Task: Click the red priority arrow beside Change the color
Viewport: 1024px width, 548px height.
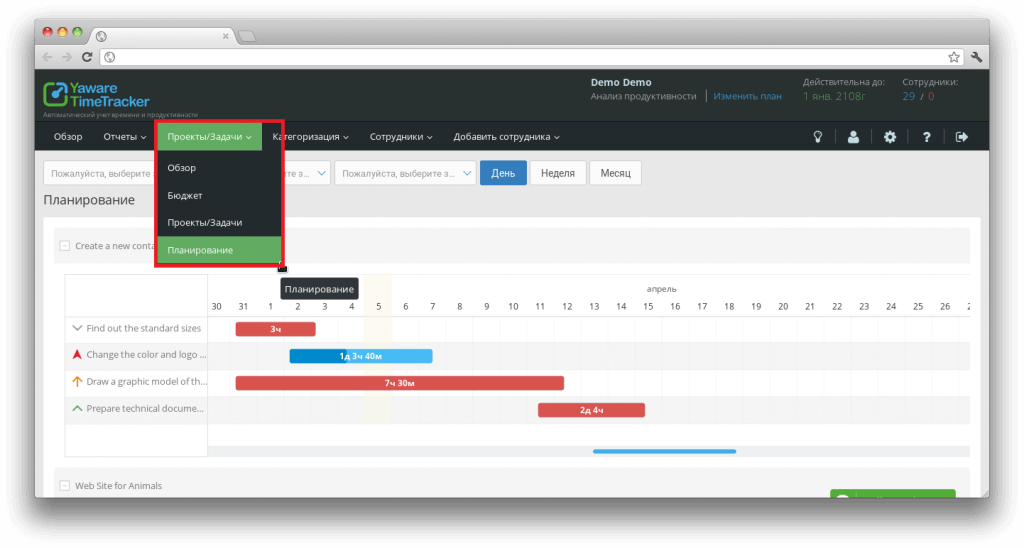Action: (77, 355)
